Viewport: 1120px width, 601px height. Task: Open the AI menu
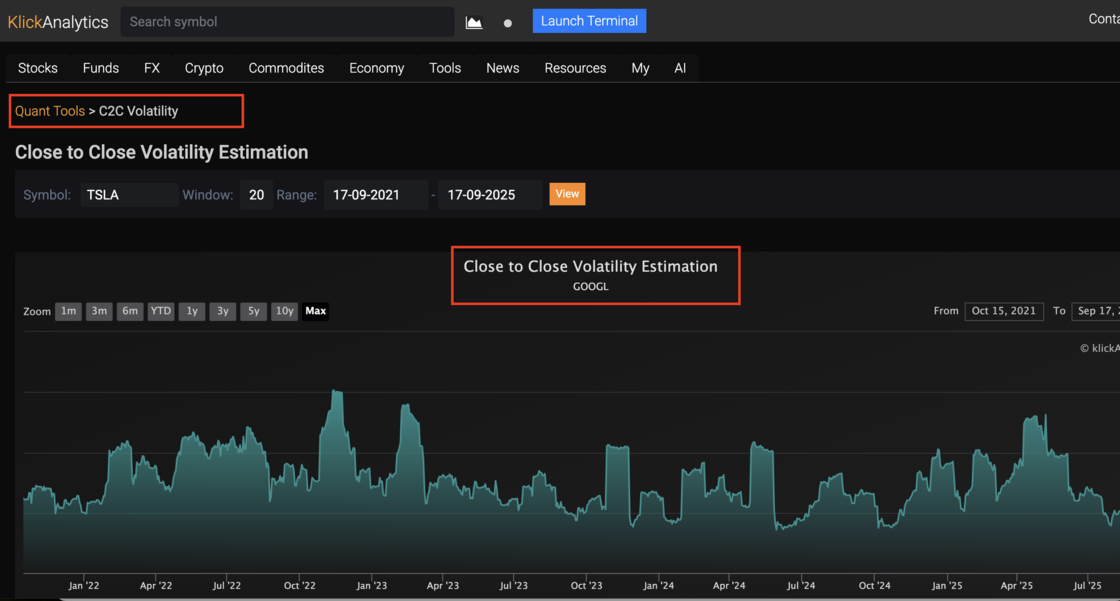tap(680, 68)
